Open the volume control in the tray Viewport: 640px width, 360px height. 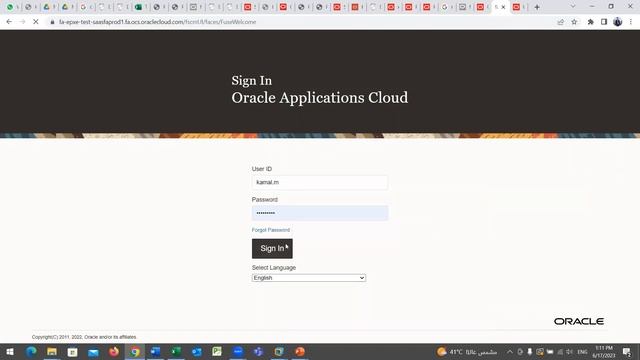pyautogui.click(x=570, y=352)
